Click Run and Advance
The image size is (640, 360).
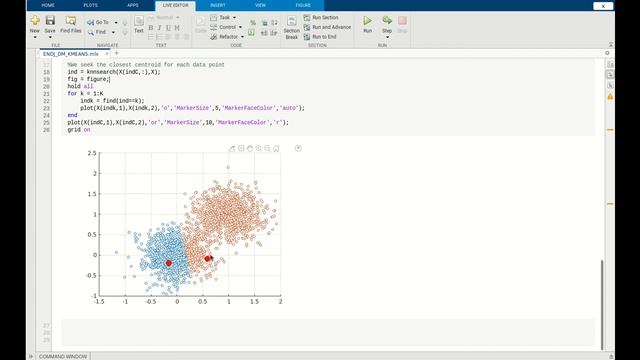(x=327, y=27)
